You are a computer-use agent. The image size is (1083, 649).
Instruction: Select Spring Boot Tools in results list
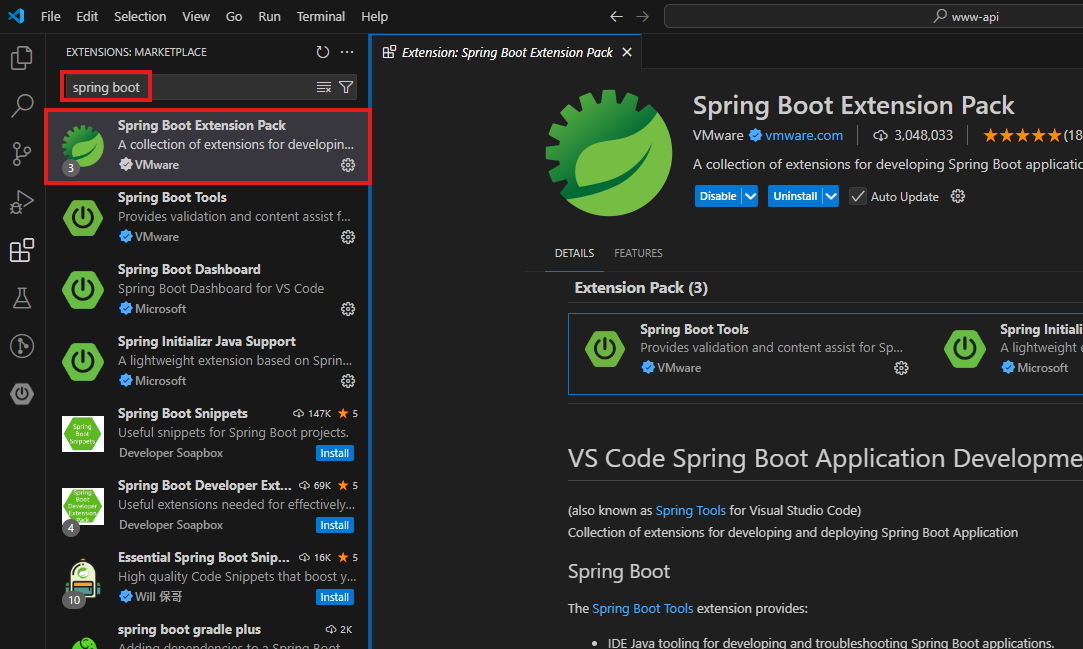click(207, 217)
